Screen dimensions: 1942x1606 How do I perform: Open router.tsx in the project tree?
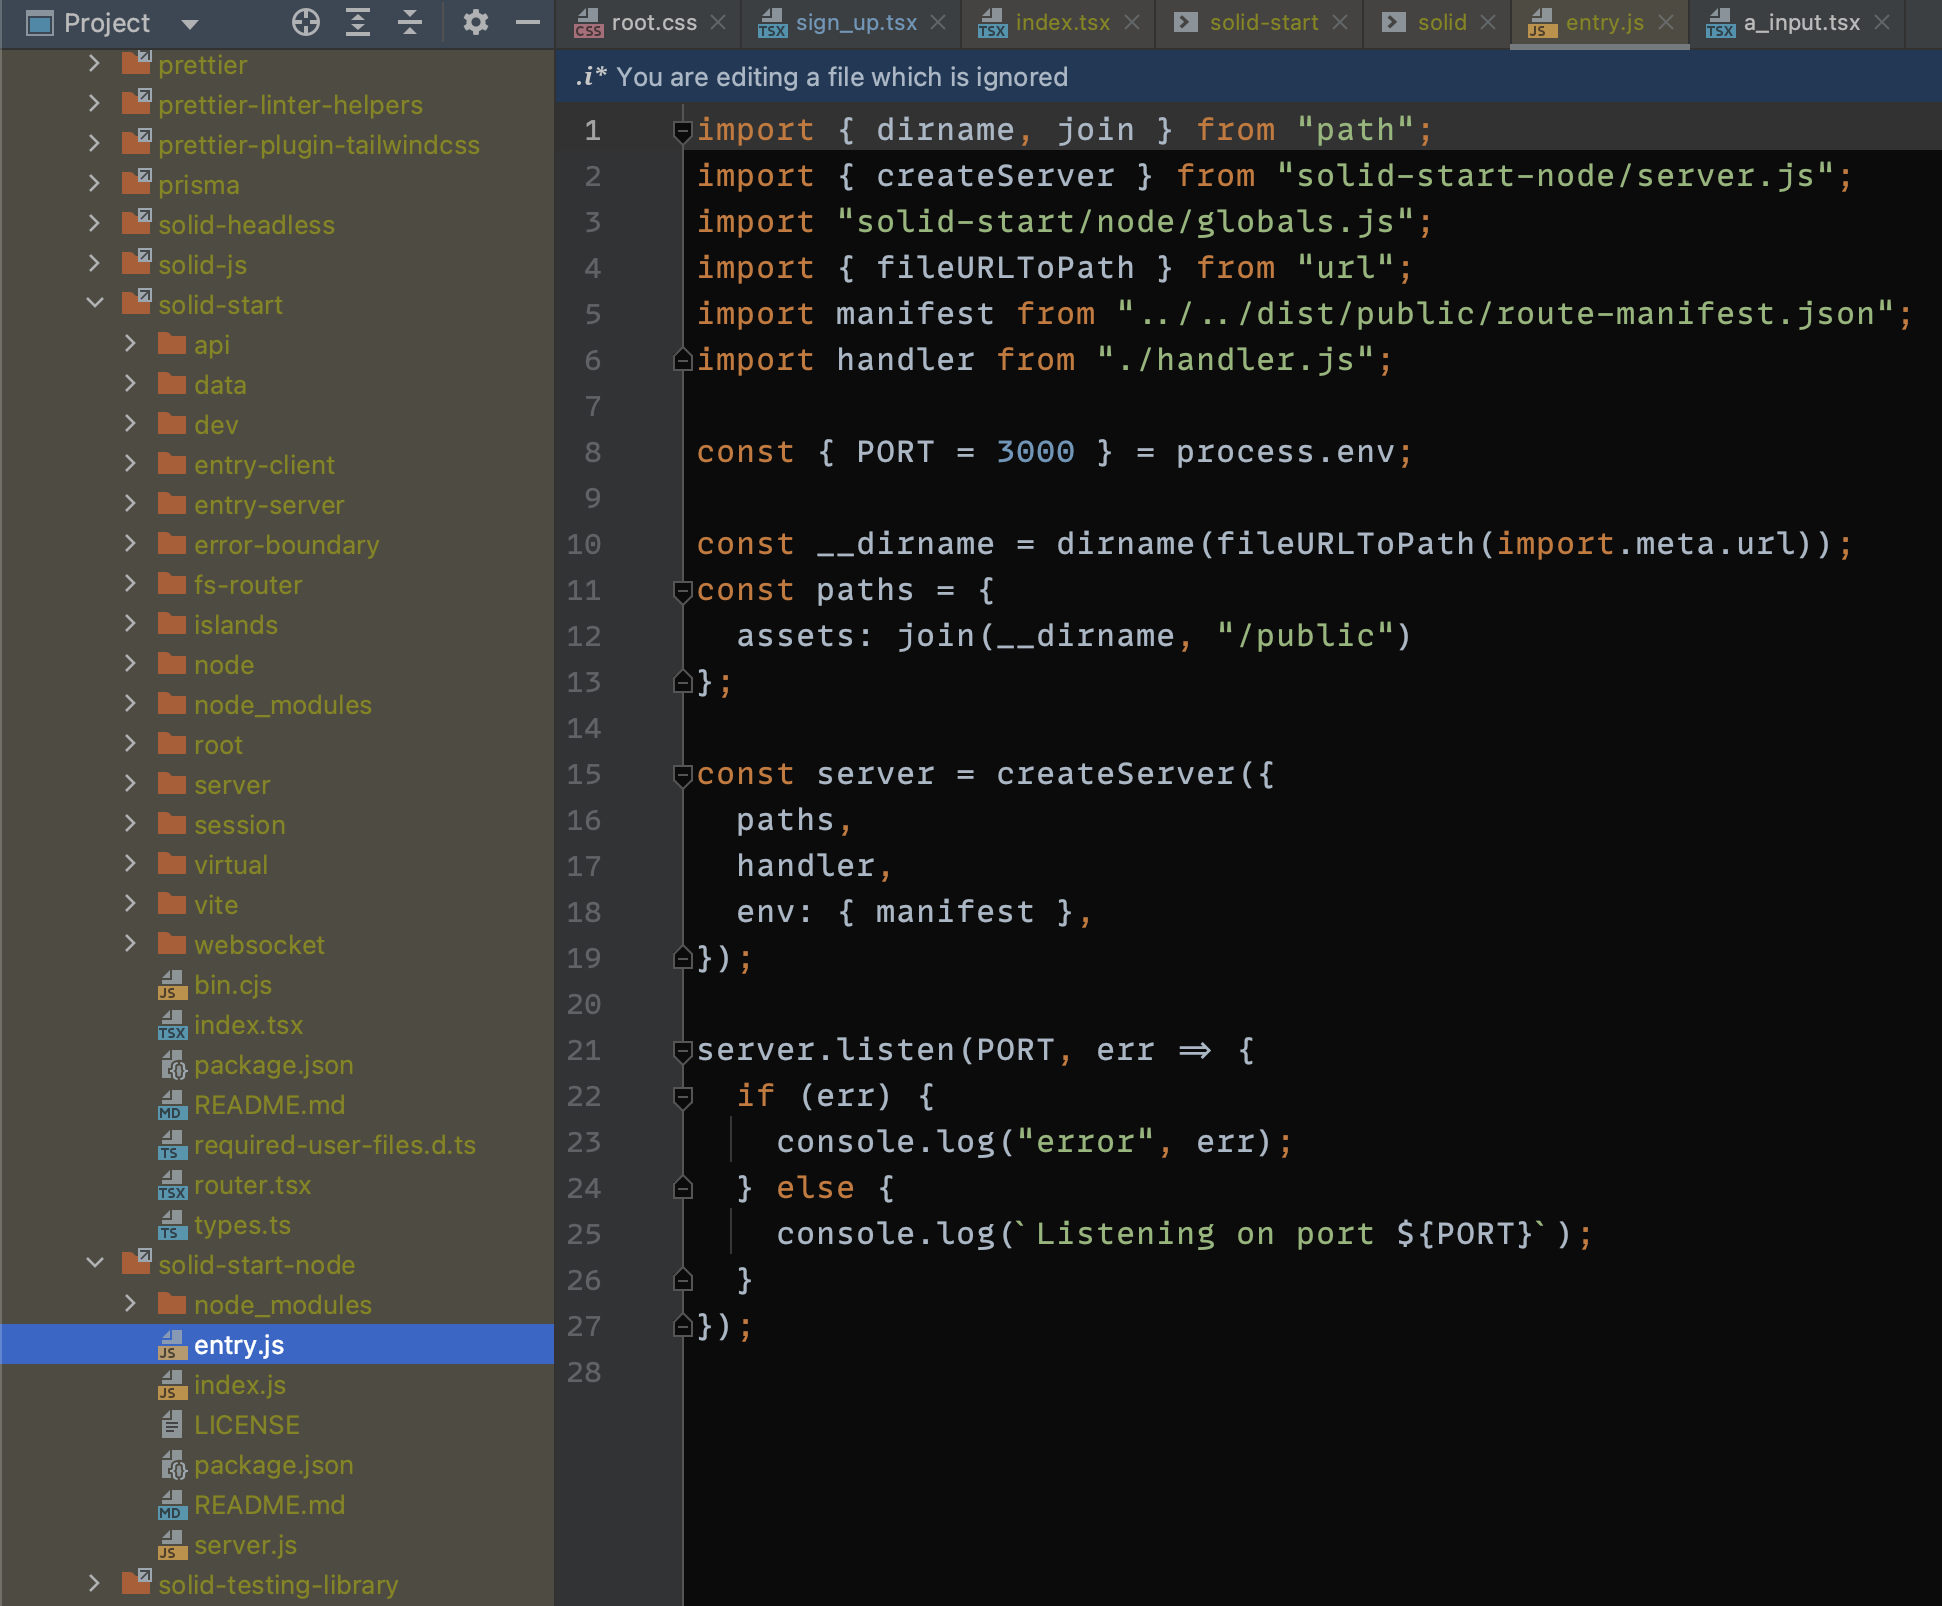pos(252,1185)
